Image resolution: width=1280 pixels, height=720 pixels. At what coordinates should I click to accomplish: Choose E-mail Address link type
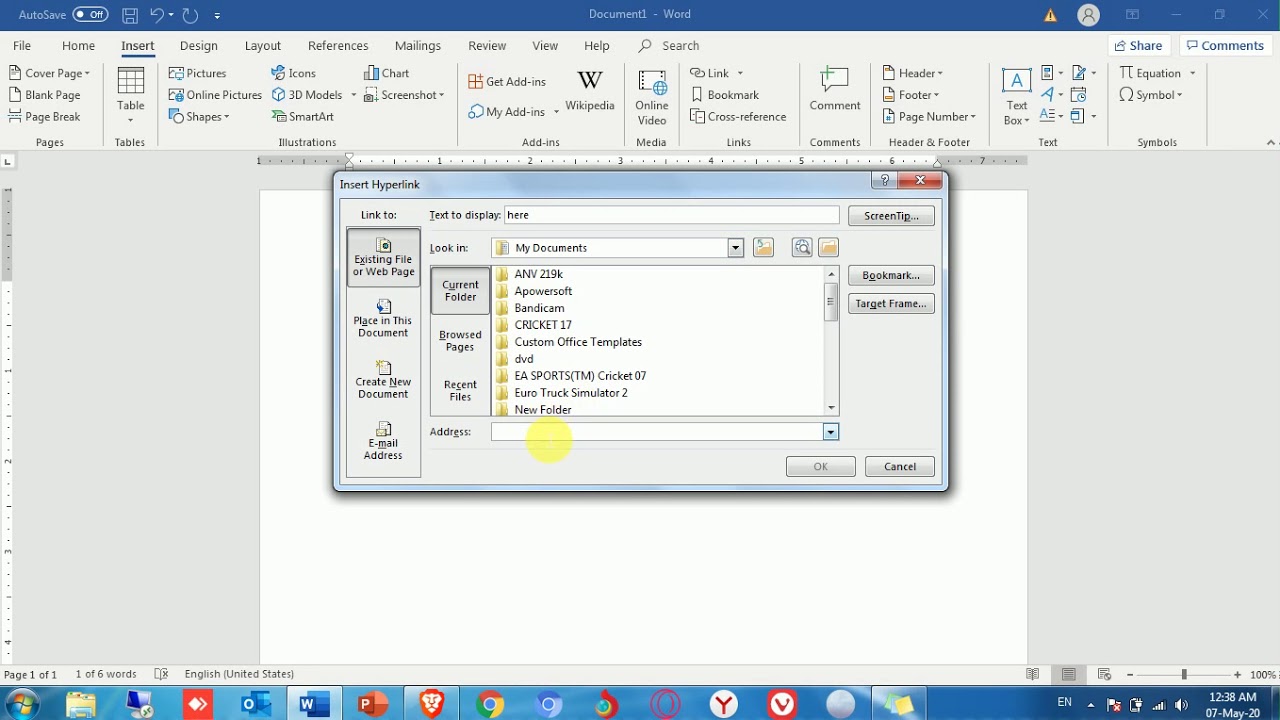tap(383, 442)
